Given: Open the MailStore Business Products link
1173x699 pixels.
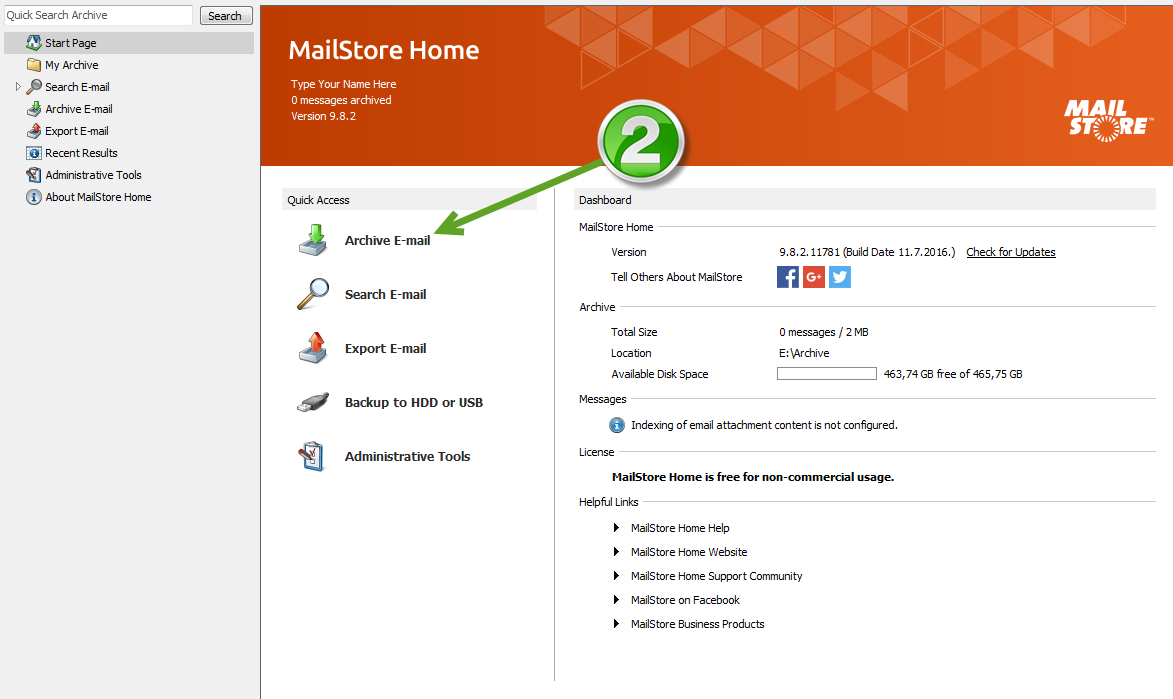Looking at the screenshot, I should [698, 623].
